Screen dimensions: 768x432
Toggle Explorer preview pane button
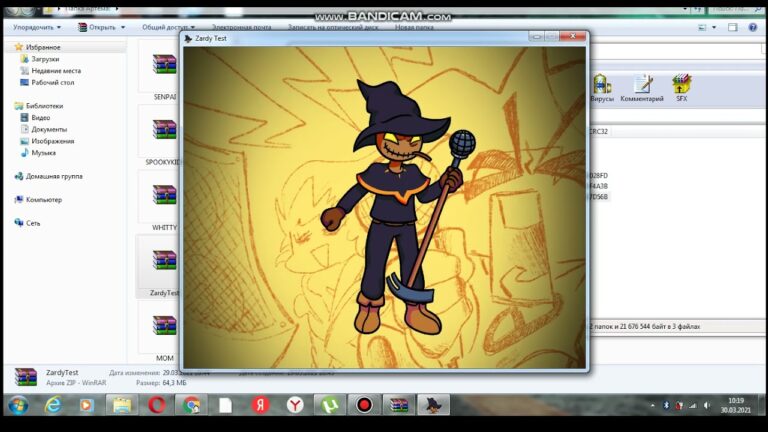coord(733,27)
